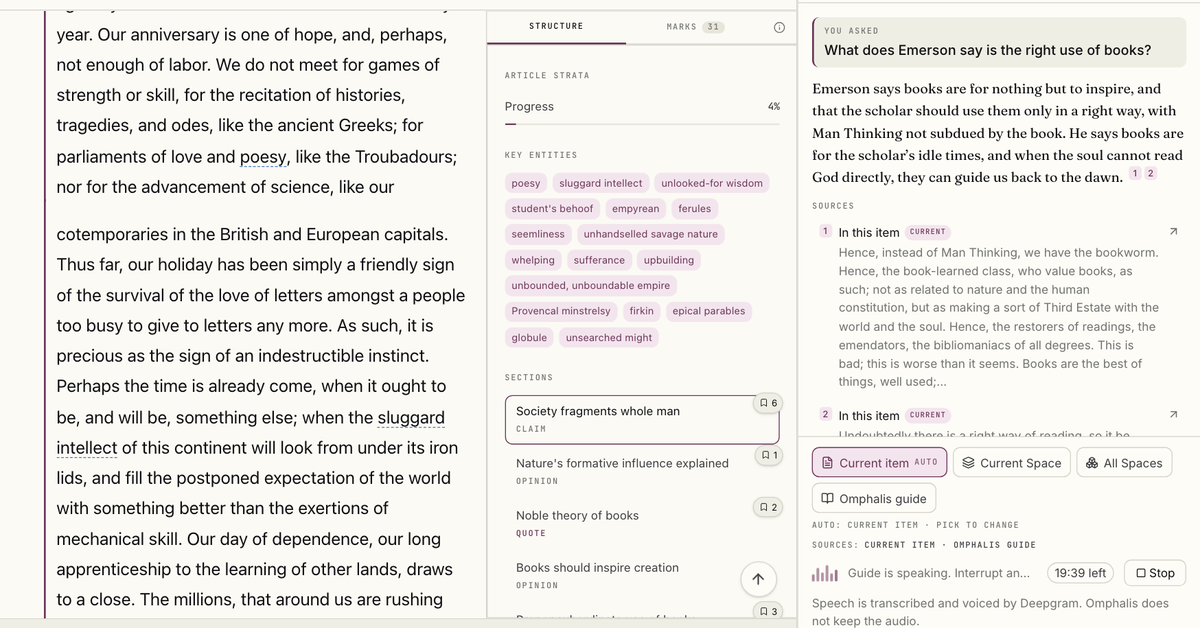Switch to the Marks tab
The width and height of the screenshot is (1200, 628).
click(695, 26)
